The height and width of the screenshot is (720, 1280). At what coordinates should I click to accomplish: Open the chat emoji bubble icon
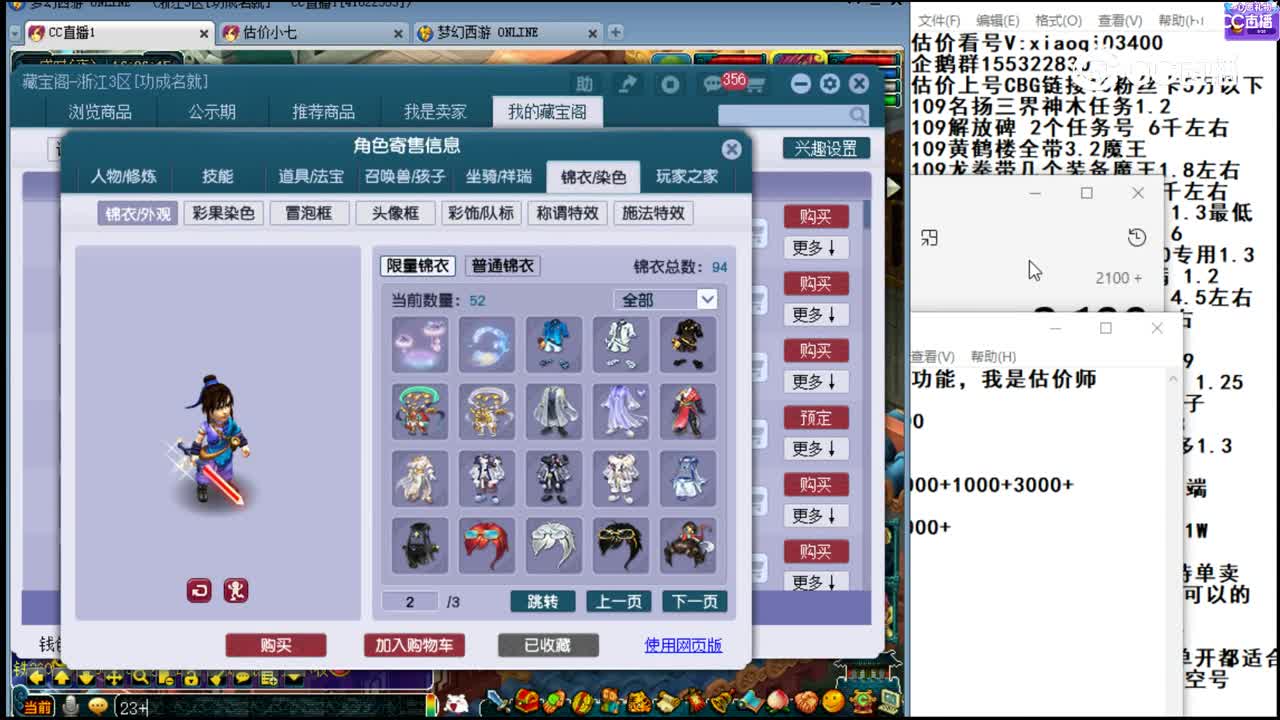click(x=98, y=706)
